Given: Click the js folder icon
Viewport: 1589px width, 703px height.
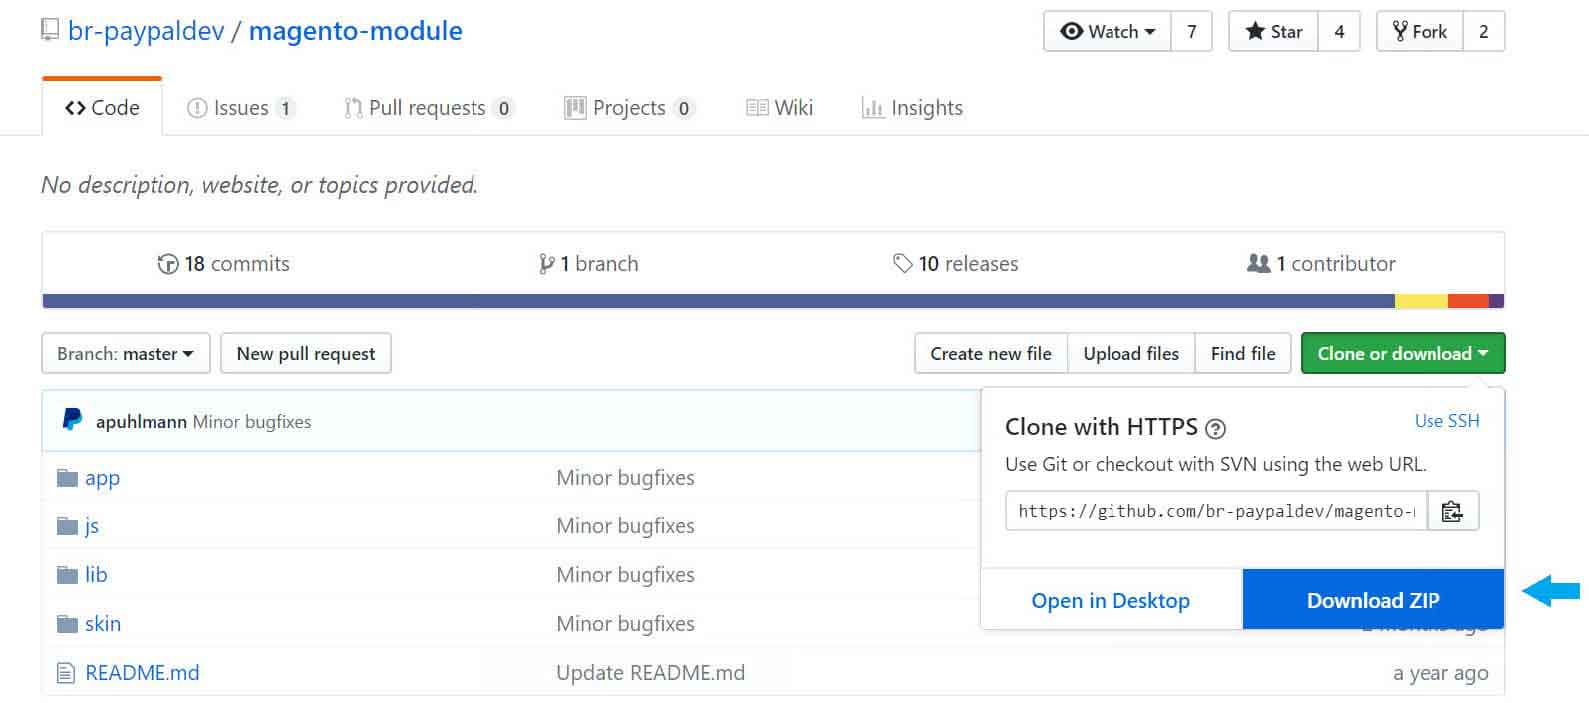Looking at the screenshot, I should click(67, 526).
